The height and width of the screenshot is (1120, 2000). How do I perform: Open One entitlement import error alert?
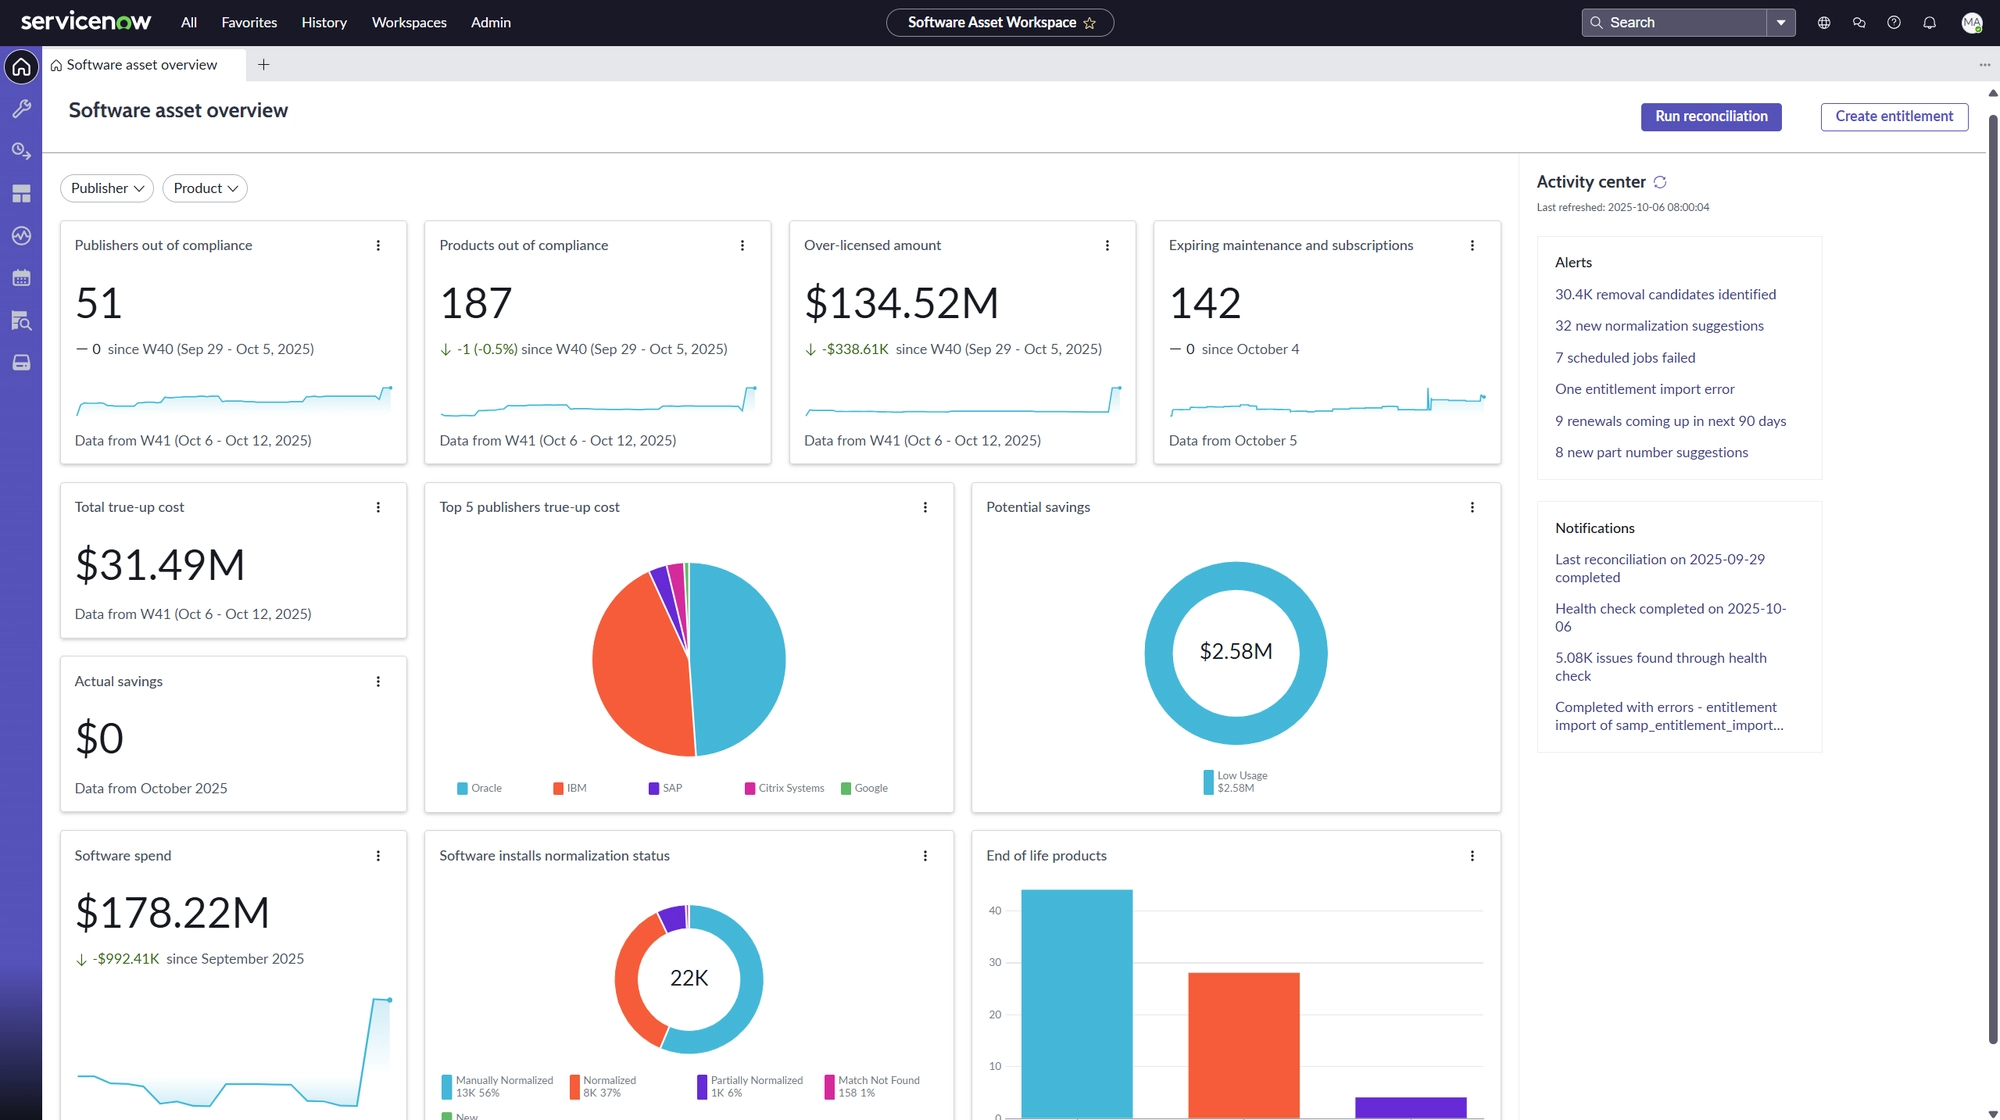1645,389
